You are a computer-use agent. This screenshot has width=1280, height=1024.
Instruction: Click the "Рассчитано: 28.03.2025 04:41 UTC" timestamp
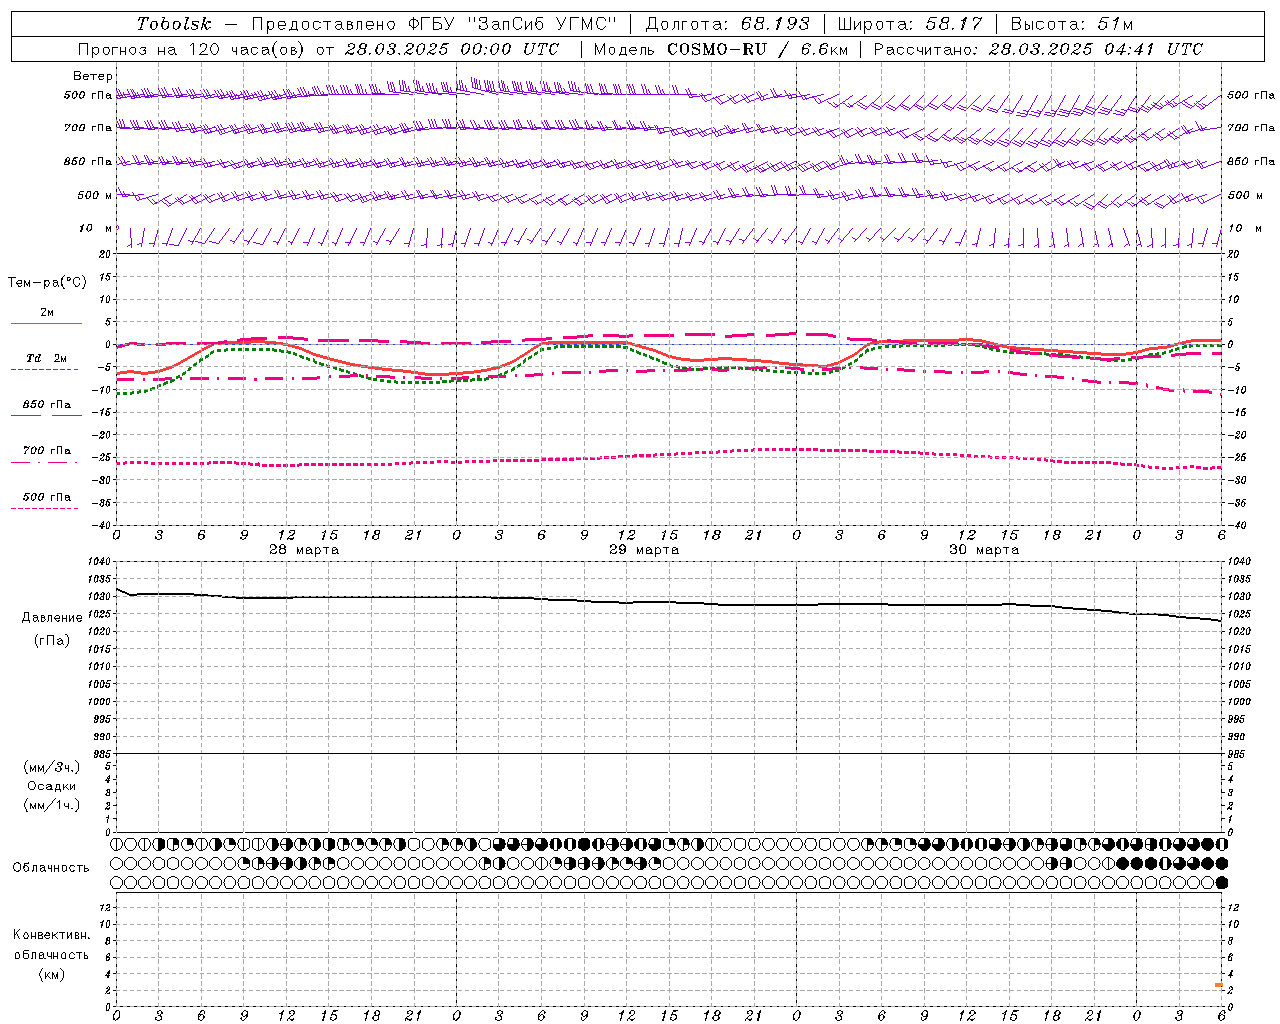pyautogui.click(x=1038, y=49)
